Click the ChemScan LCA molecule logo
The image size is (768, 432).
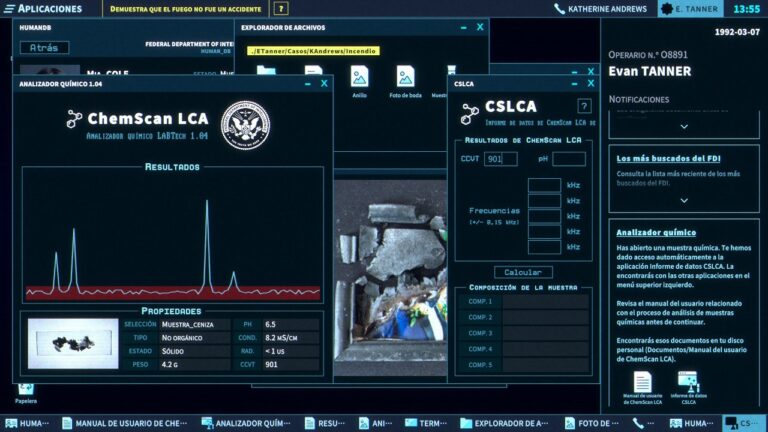point(74,119)
